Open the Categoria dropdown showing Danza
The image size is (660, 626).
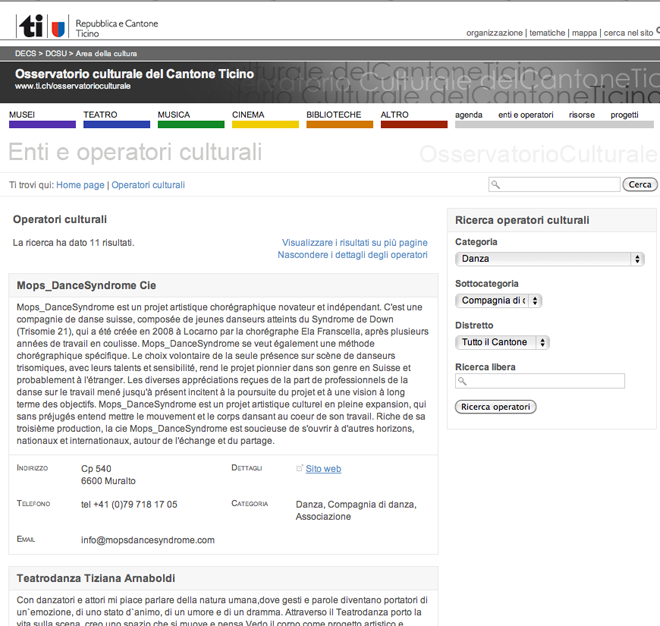tap(550, 259)
